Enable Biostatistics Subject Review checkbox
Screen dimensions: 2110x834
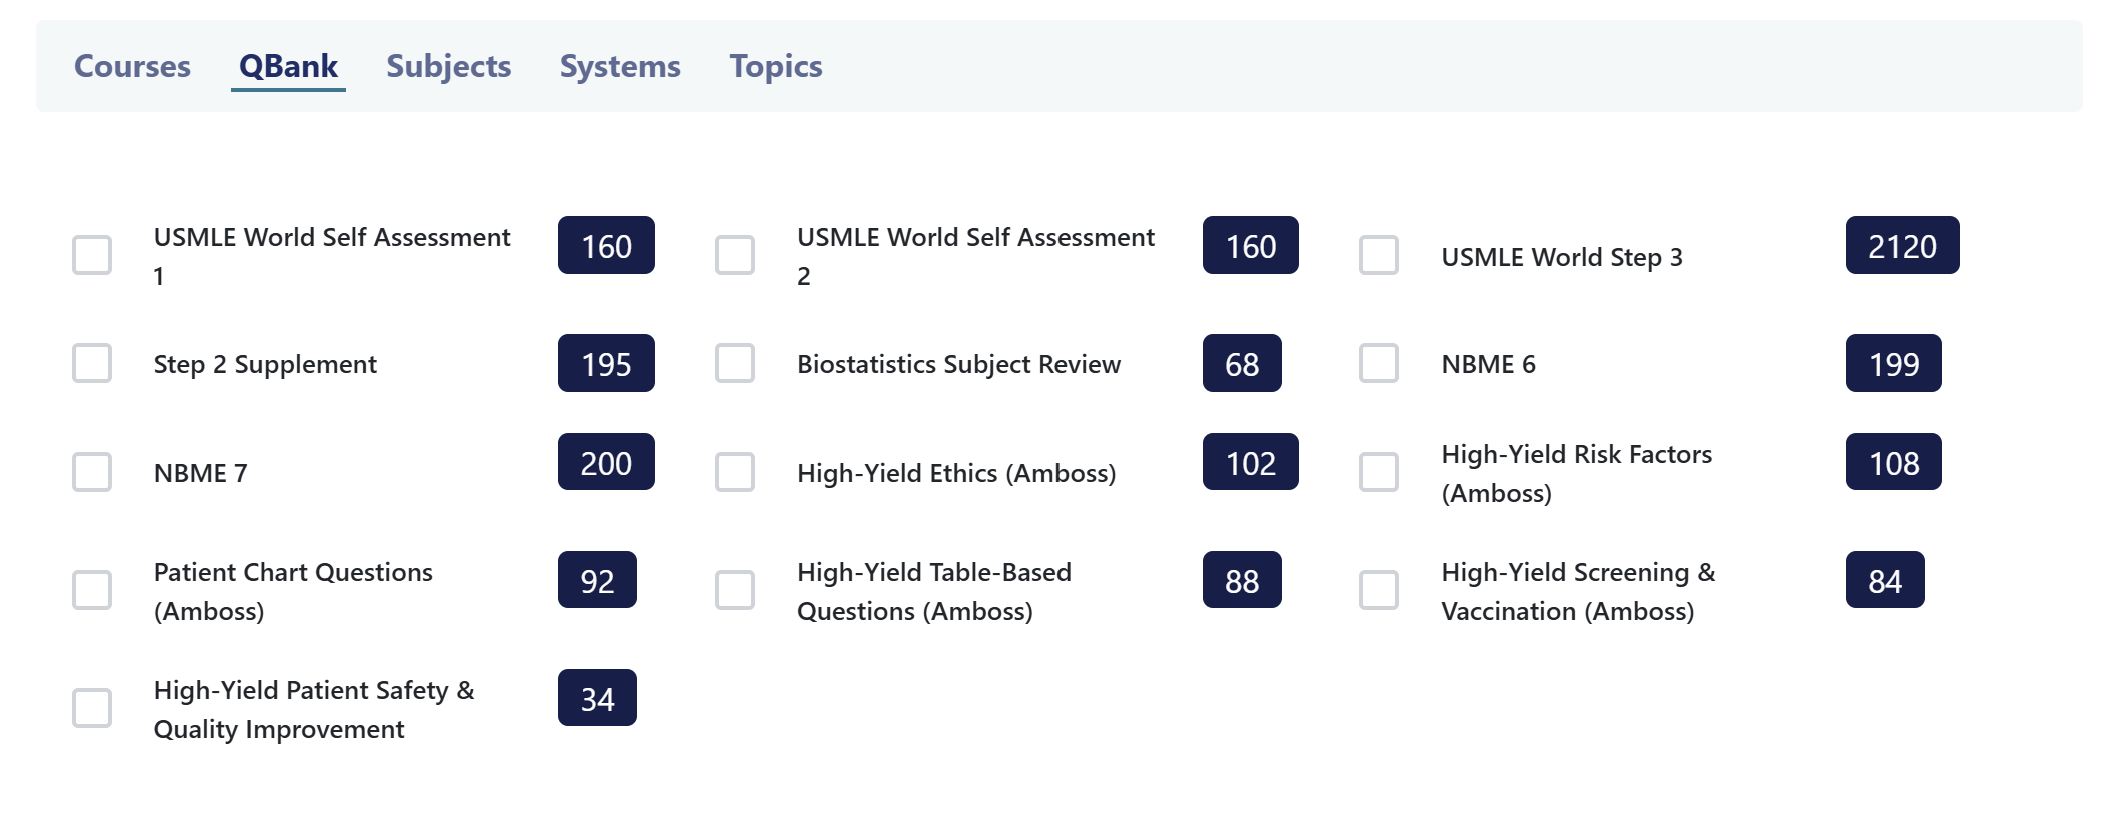(735, 363)
